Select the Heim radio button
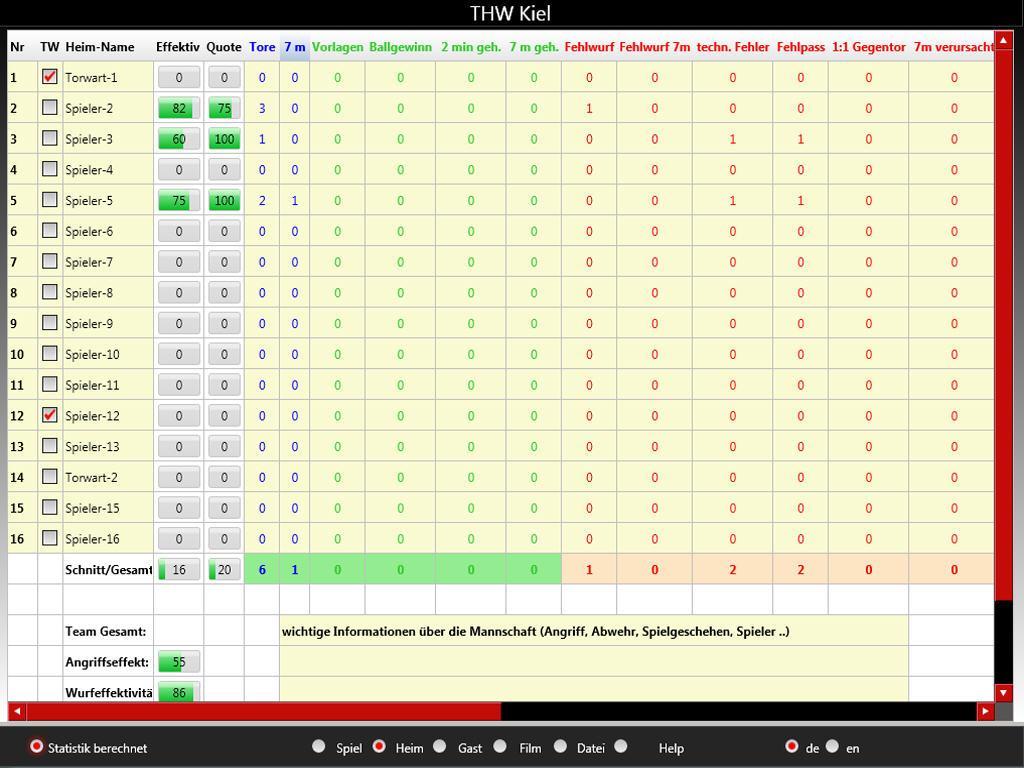This screenshot has height=768, width=1024. [x=379, y=746]
